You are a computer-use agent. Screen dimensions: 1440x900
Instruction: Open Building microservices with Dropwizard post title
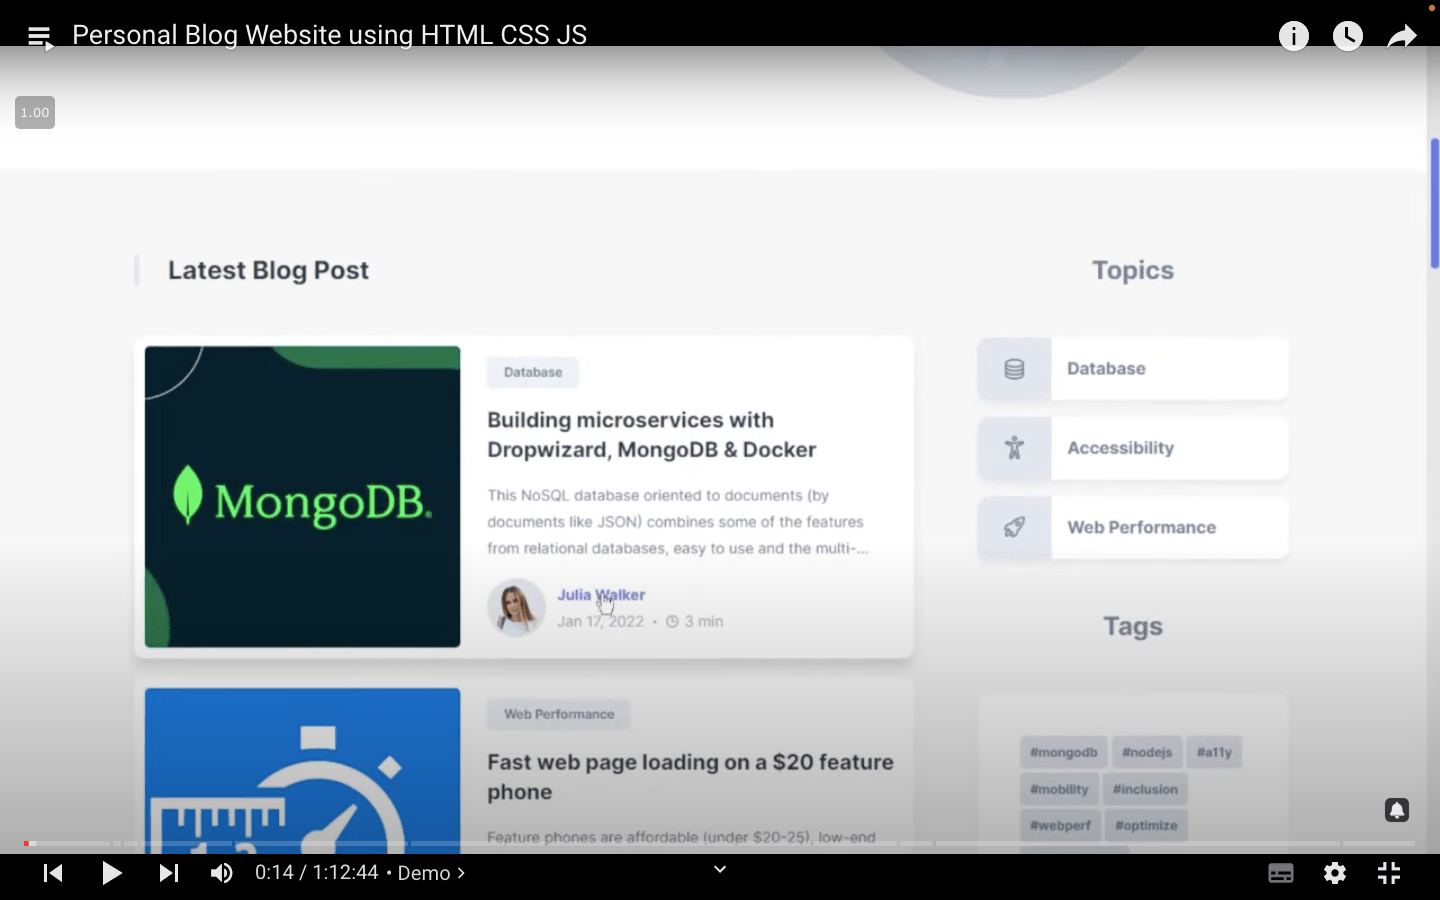point(652,435)
